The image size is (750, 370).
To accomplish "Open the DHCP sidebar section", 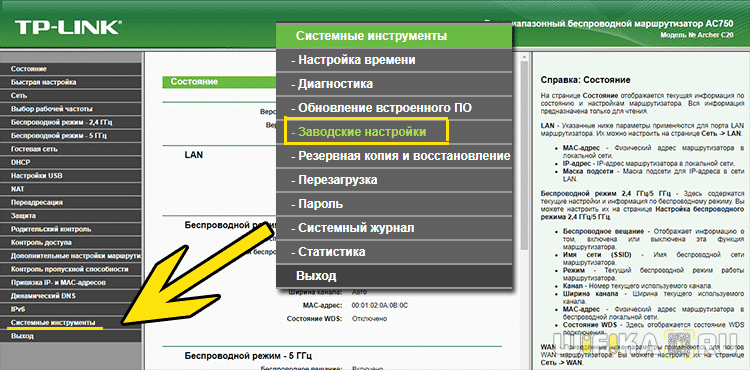I will 71,163.
